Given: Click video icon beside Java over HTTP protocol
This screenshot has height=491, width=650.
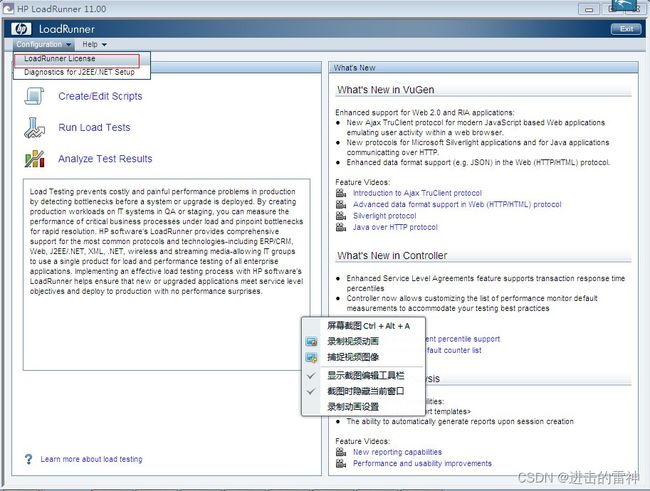Looking at the screenshot, I should tap(341, 227).
